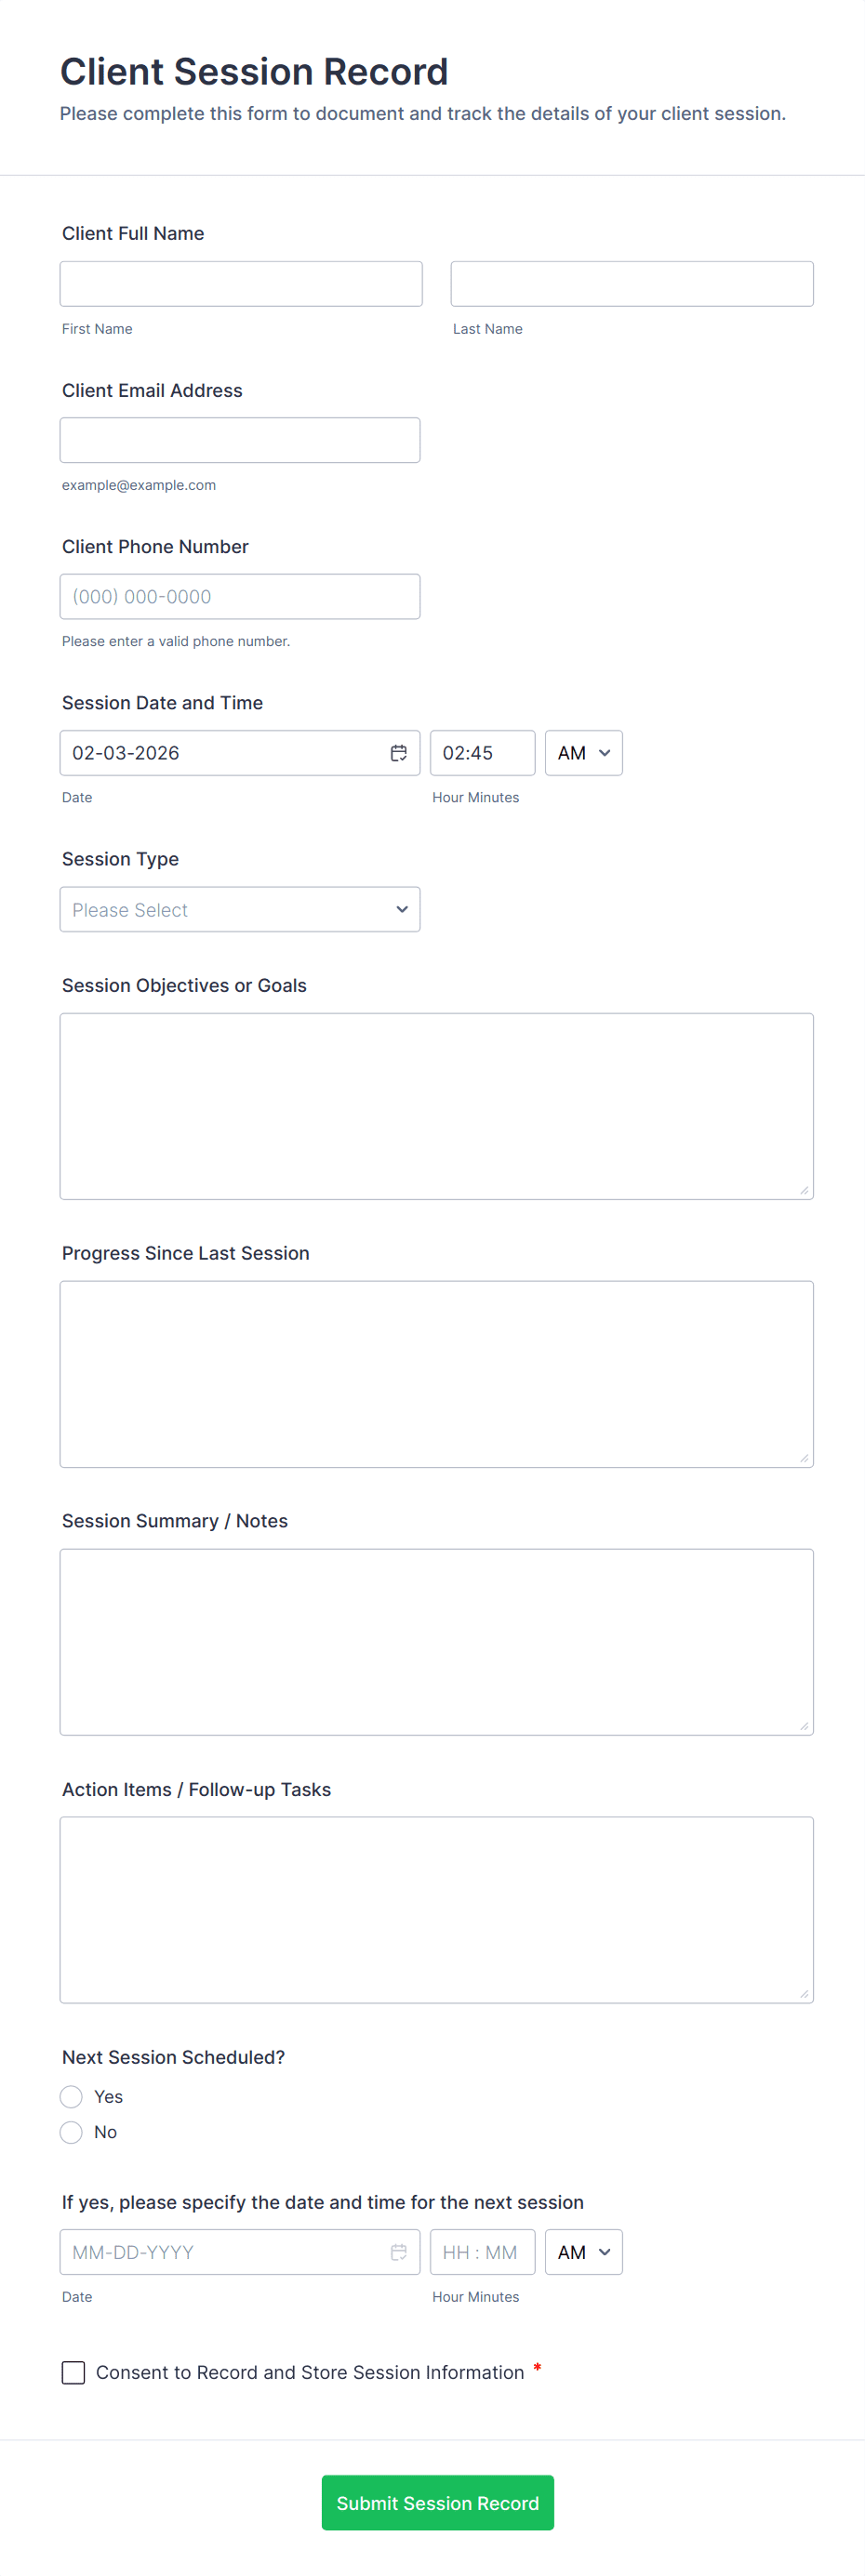Click the Session Summary / Notes textarea
This screenshot has width=865, height=2576.
pos(436,1642)
